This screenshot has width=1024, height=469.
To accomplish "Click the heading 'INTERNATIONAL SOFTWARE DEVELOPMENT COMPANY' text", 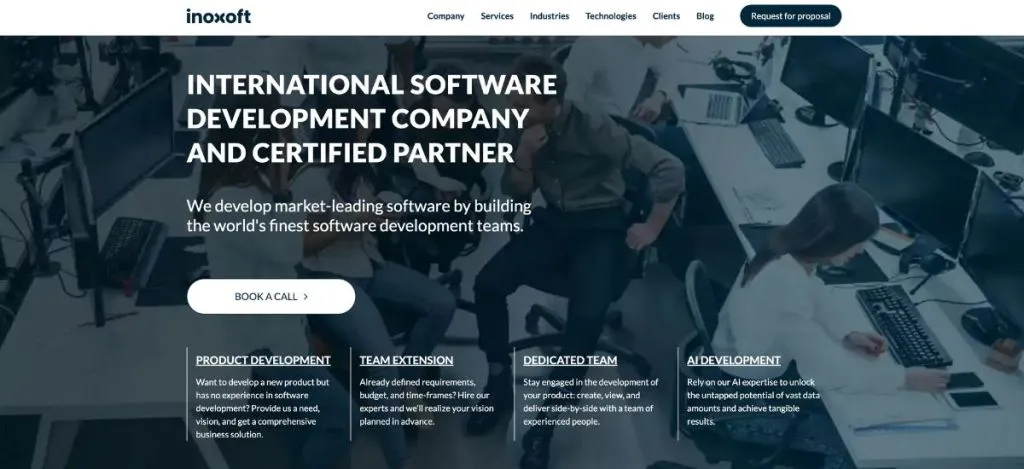I will [372, 118].
